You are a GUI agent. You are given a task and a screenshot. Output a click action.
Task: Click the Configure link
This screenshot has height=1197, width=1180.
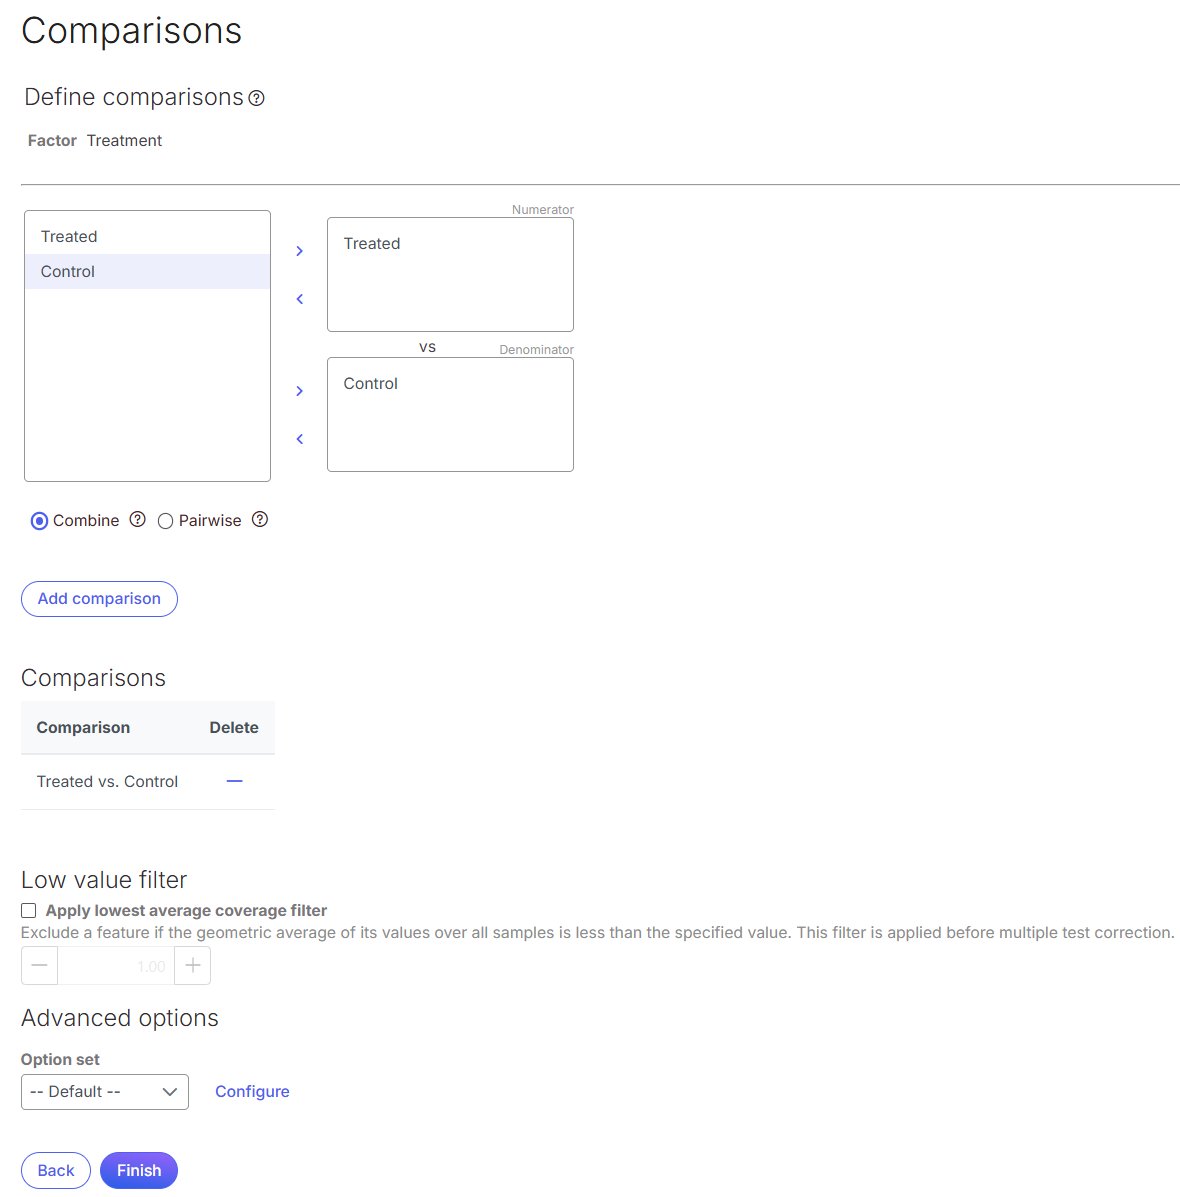252,1092
